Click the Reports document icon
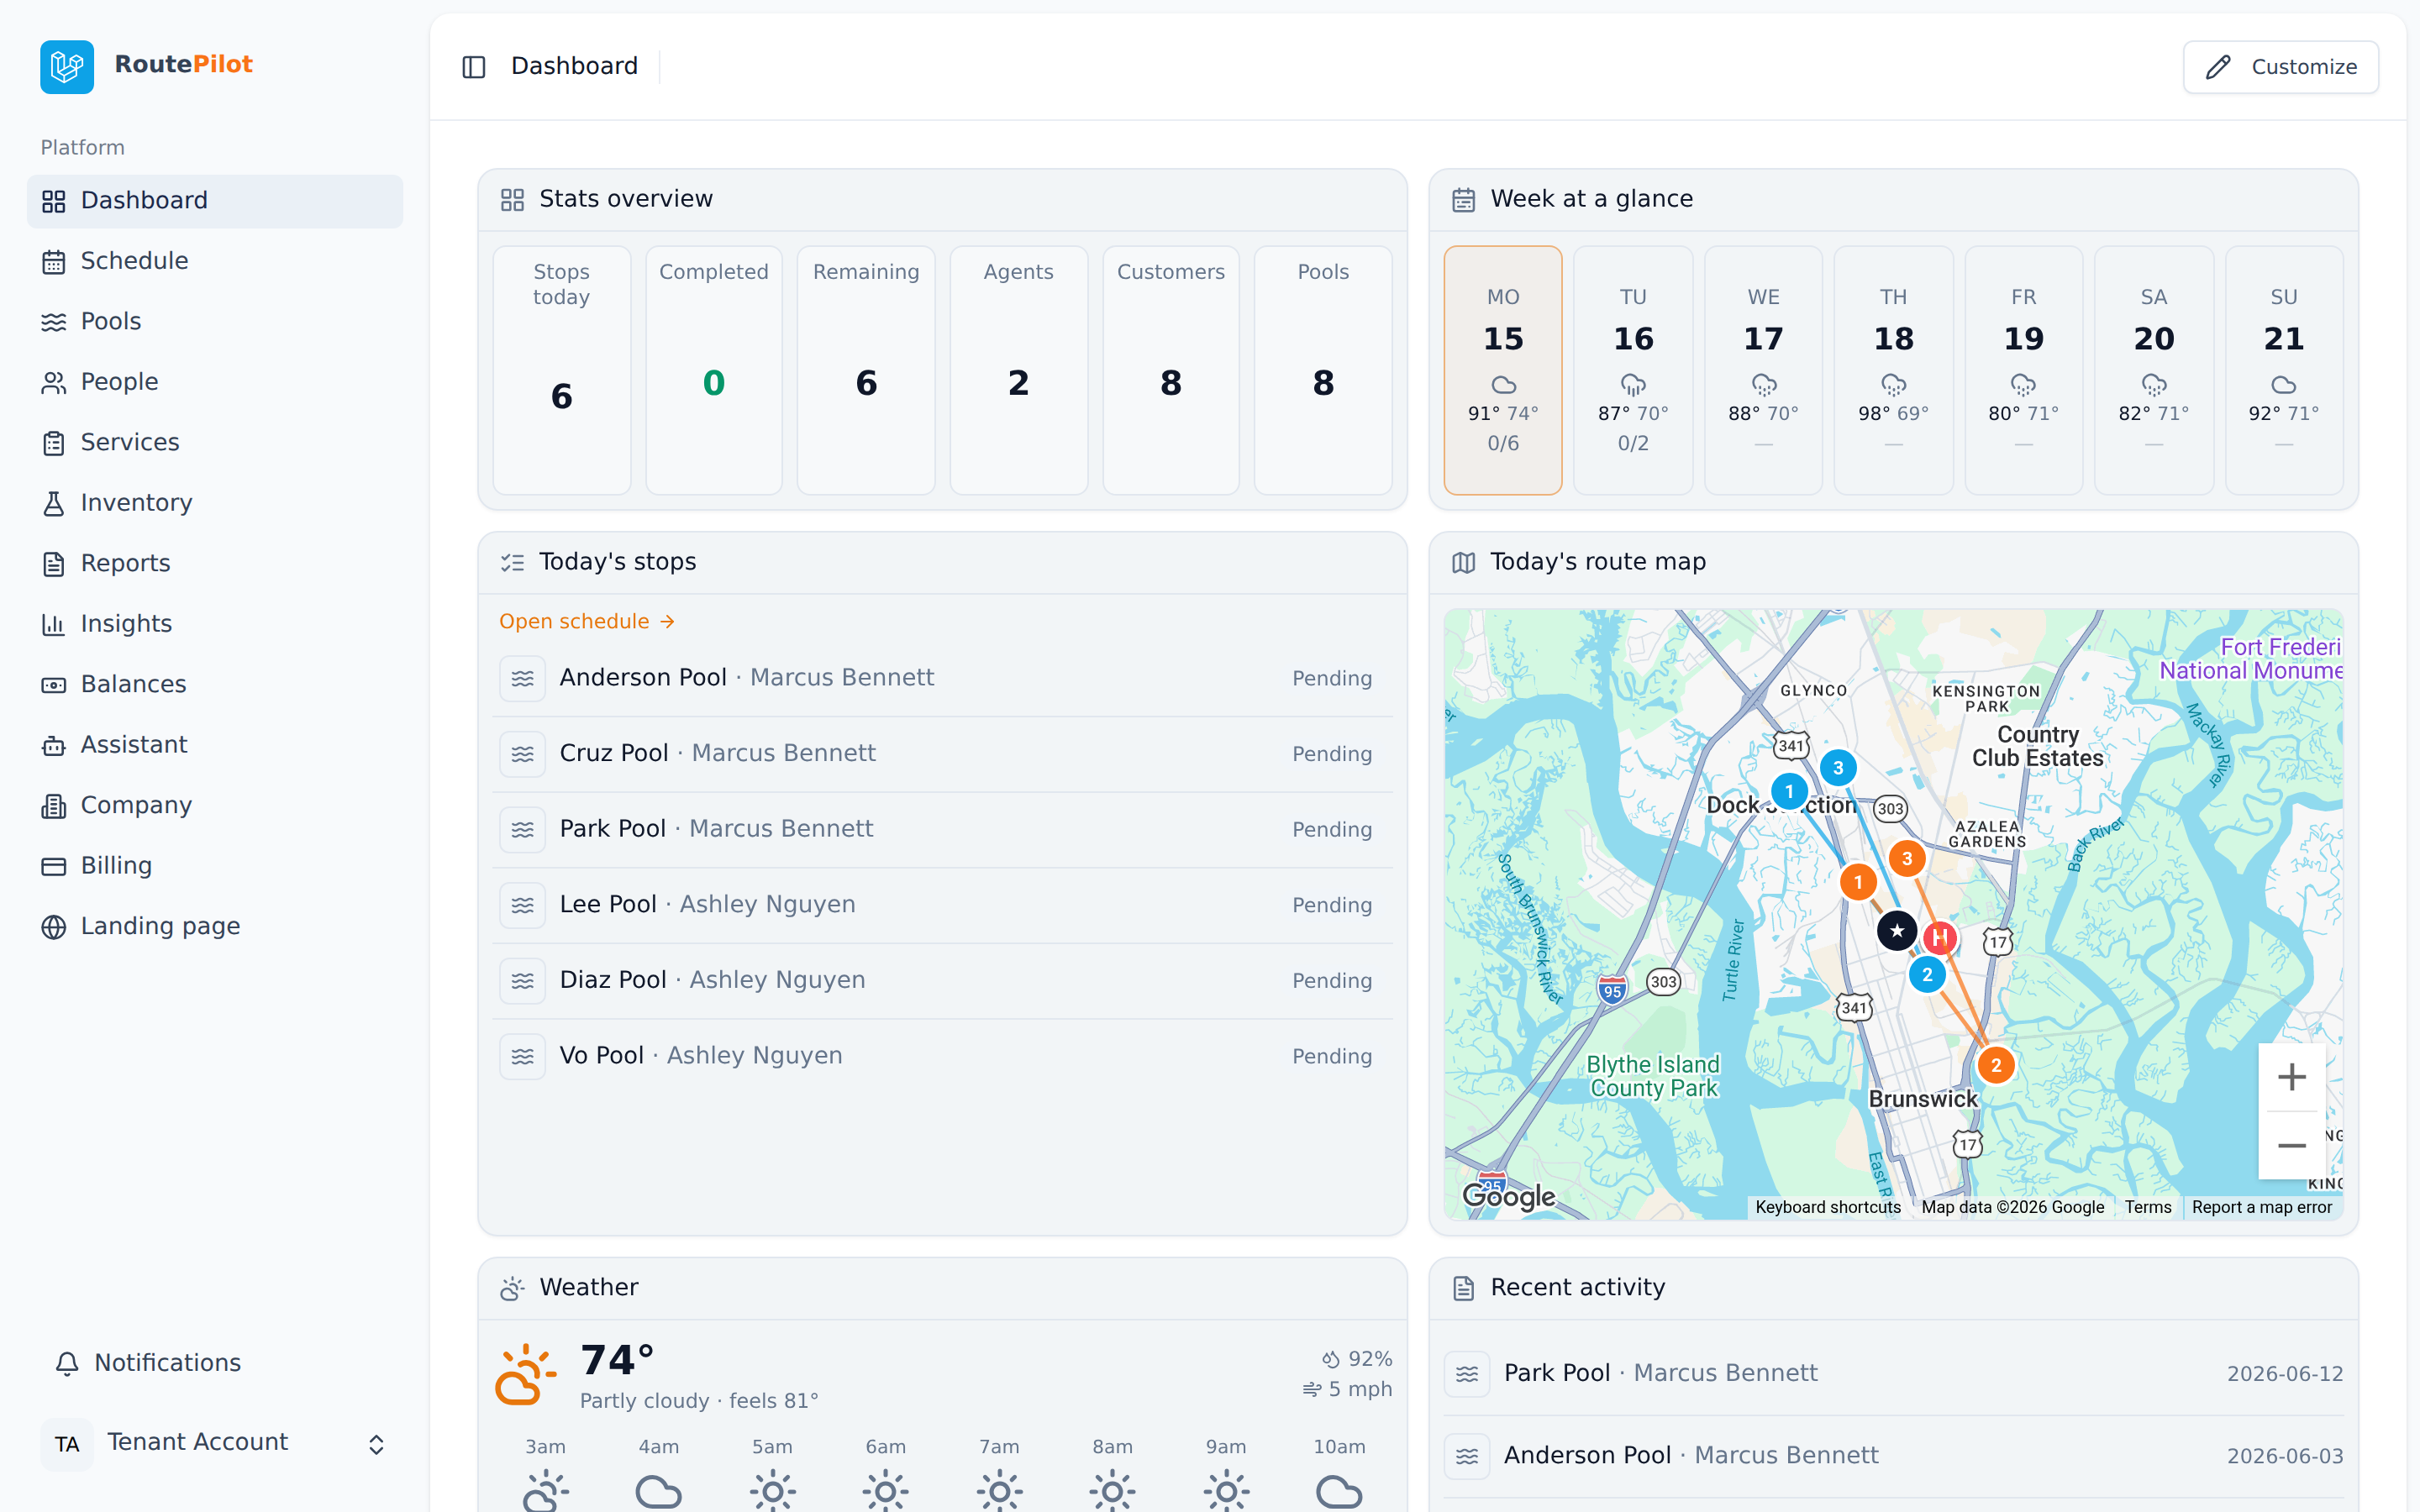The height and width of the screenshot is (1512, 2420). pos(54,564)
